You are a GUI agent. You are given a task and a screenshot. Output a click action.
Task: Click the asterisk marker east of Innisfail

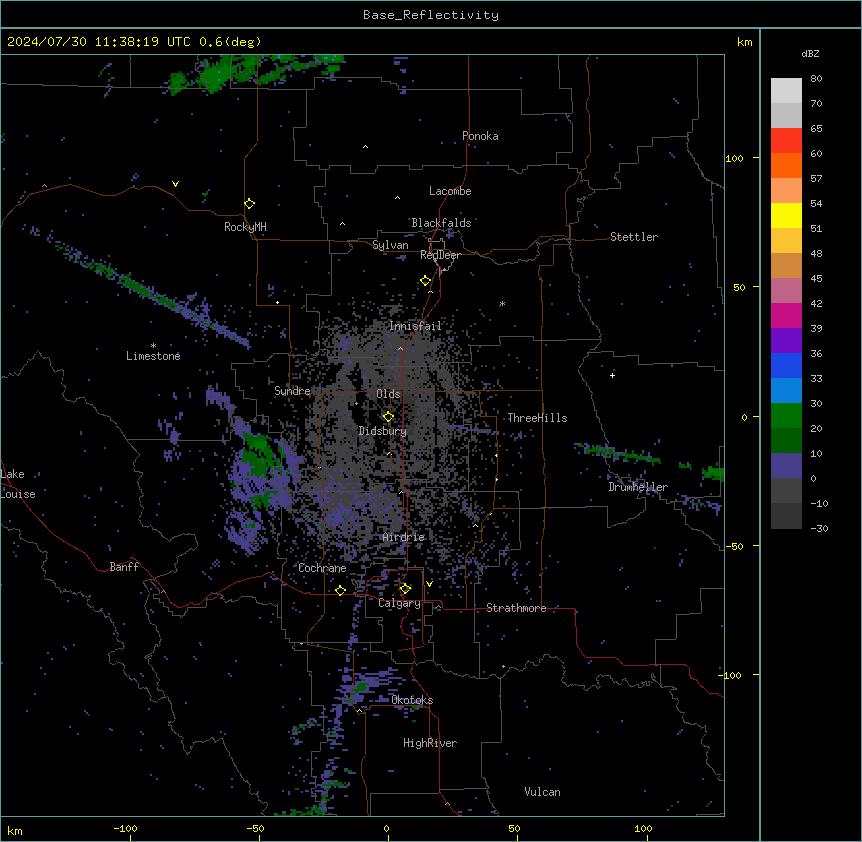pos(502,304)
